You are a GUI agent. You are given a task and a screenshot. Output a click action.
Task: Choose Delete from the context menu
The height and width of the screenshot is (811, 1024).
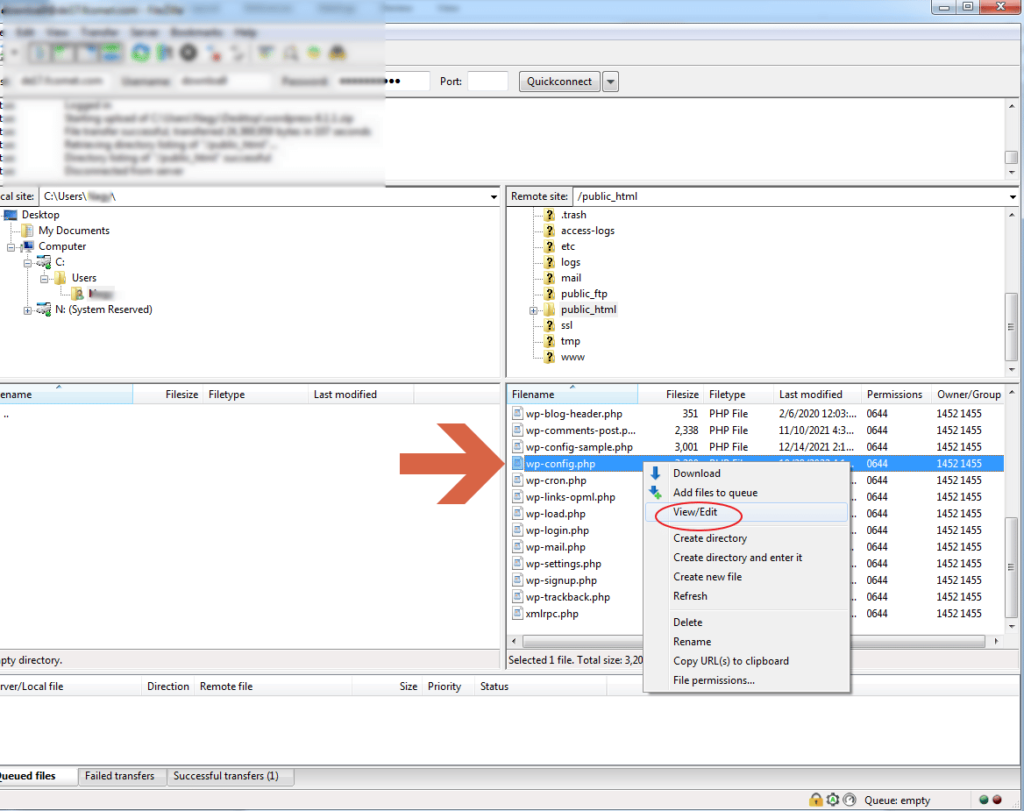coord(747,623)
